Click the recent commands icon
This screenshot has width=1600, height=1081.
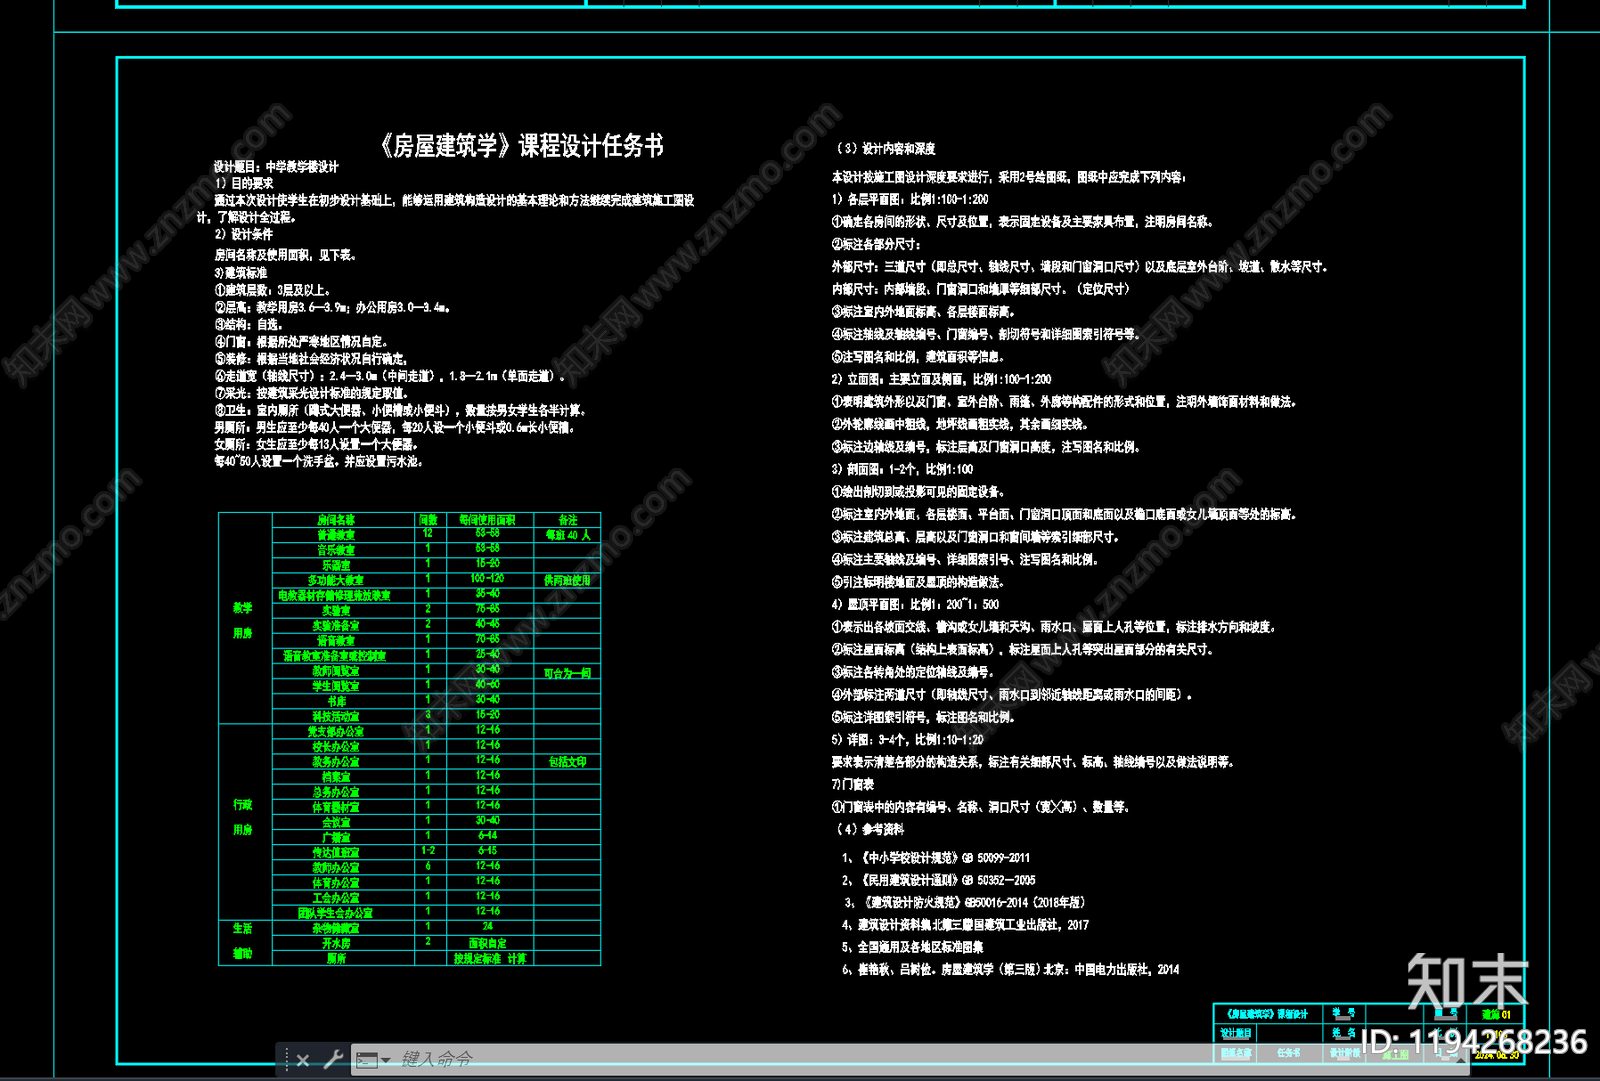coord(366,1060)
